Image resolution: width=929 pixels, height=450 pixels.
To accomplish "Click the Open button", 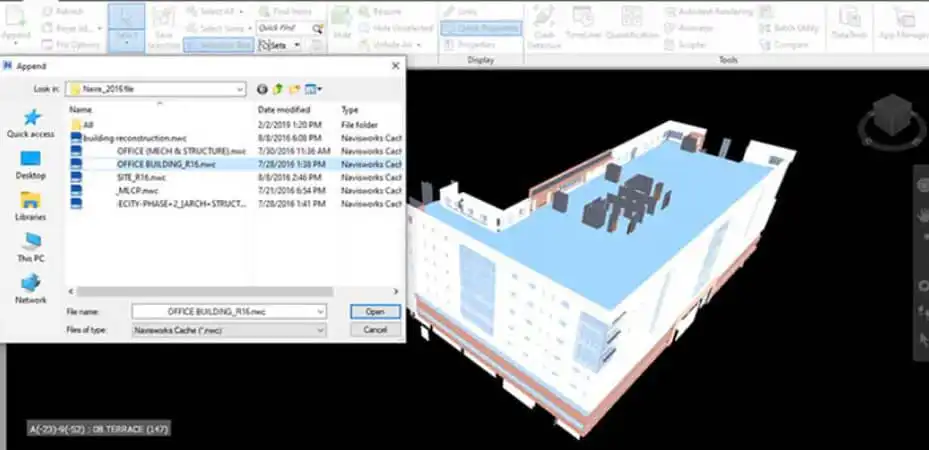I will (x=375, y=311).
